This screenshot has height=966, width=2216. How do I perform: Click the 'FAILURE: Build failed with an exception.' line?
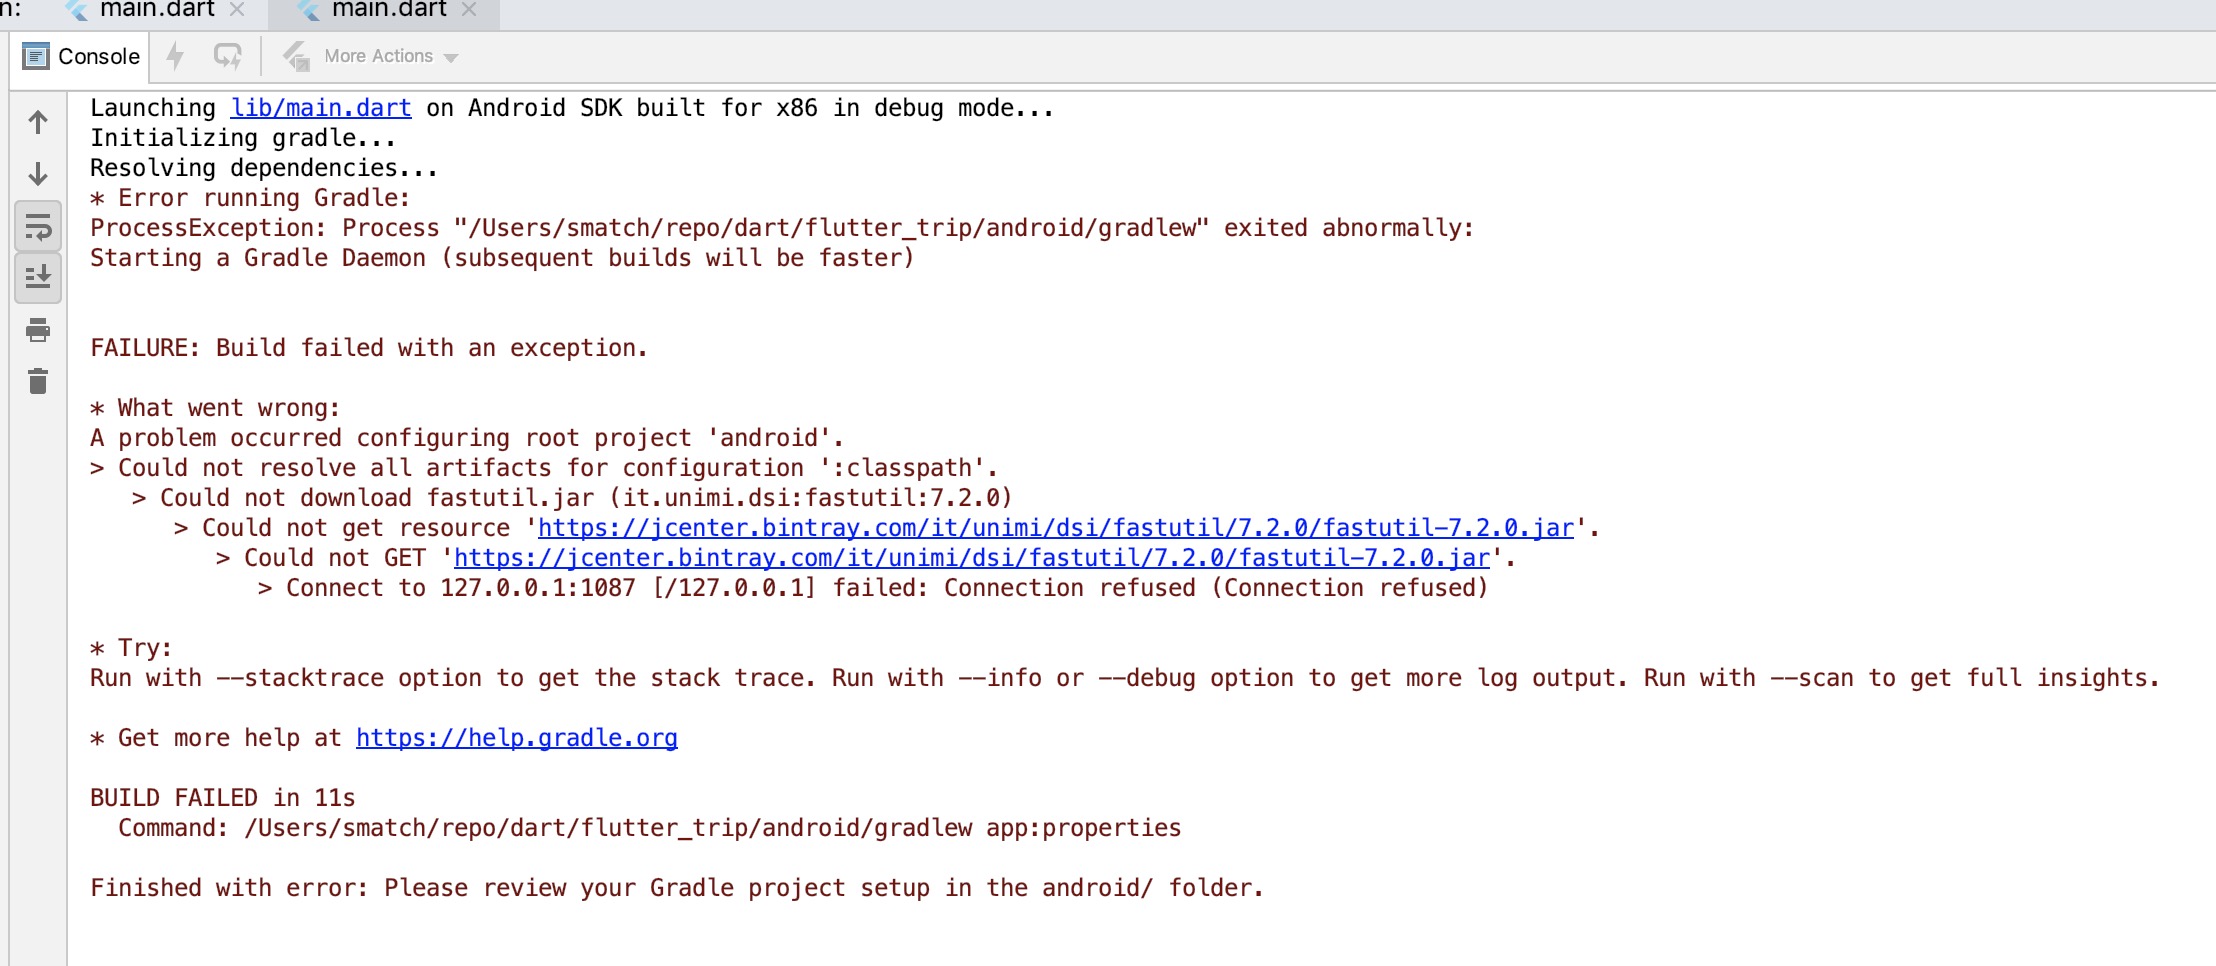coord(369,348)
